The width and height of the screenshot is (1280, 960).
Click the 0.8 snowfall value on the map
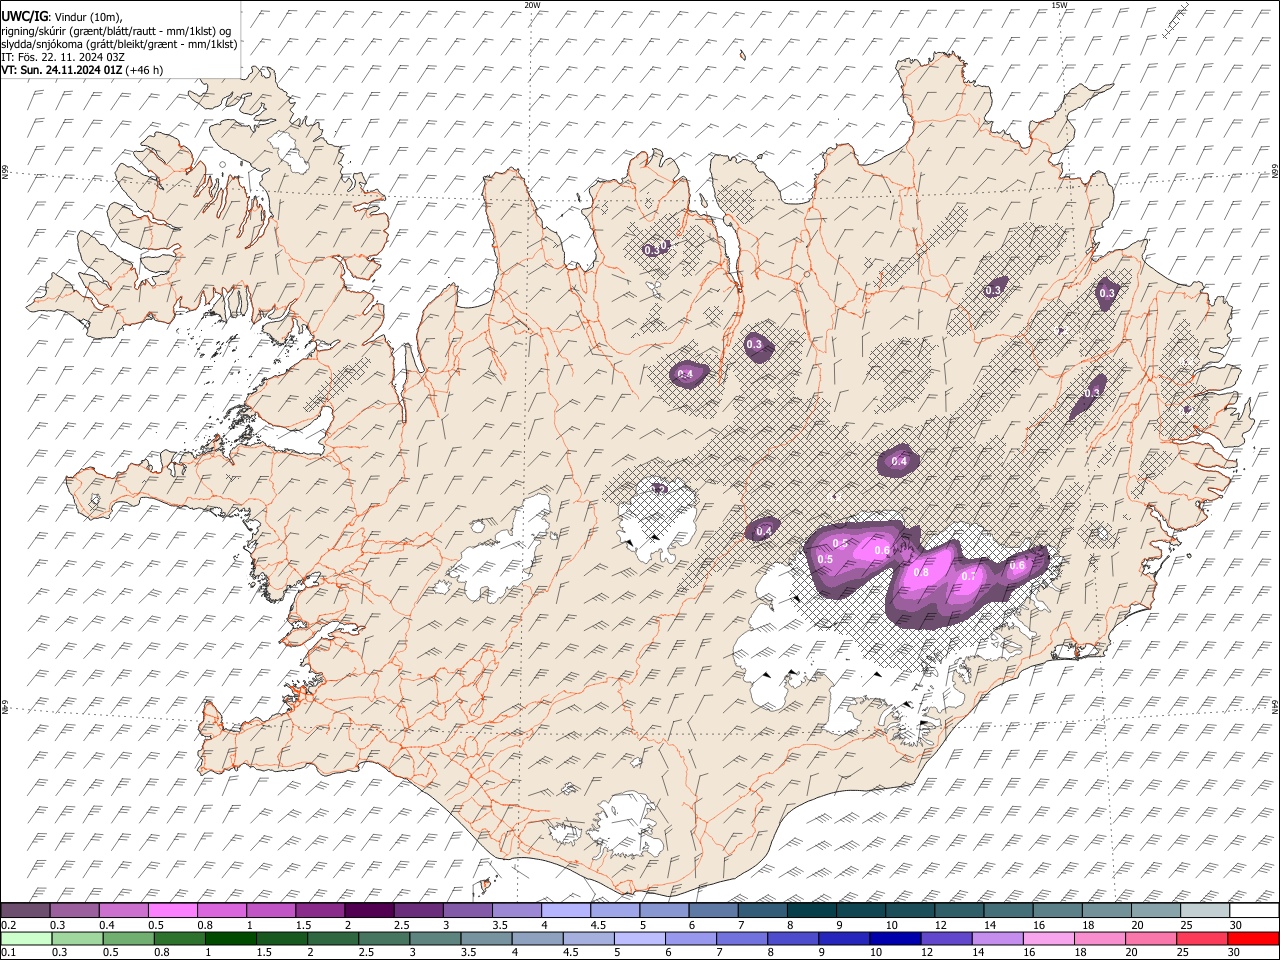[x=921, y=572]
